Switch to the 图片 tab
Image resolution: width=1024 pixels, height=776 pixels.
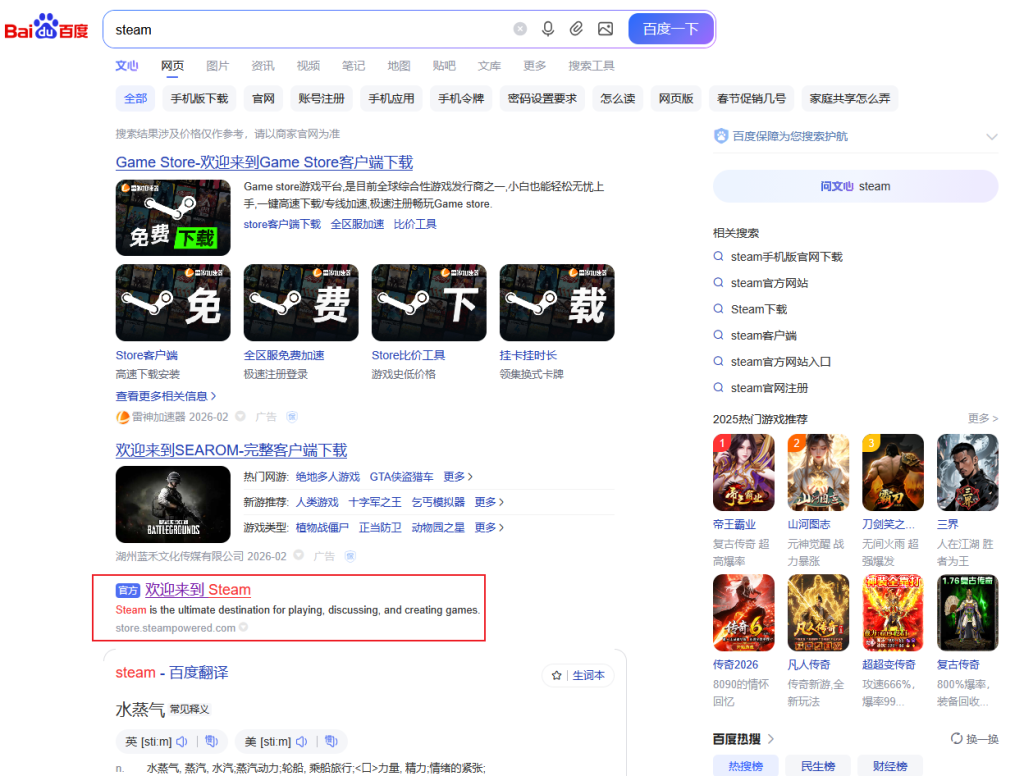click(x=217, y=66)
